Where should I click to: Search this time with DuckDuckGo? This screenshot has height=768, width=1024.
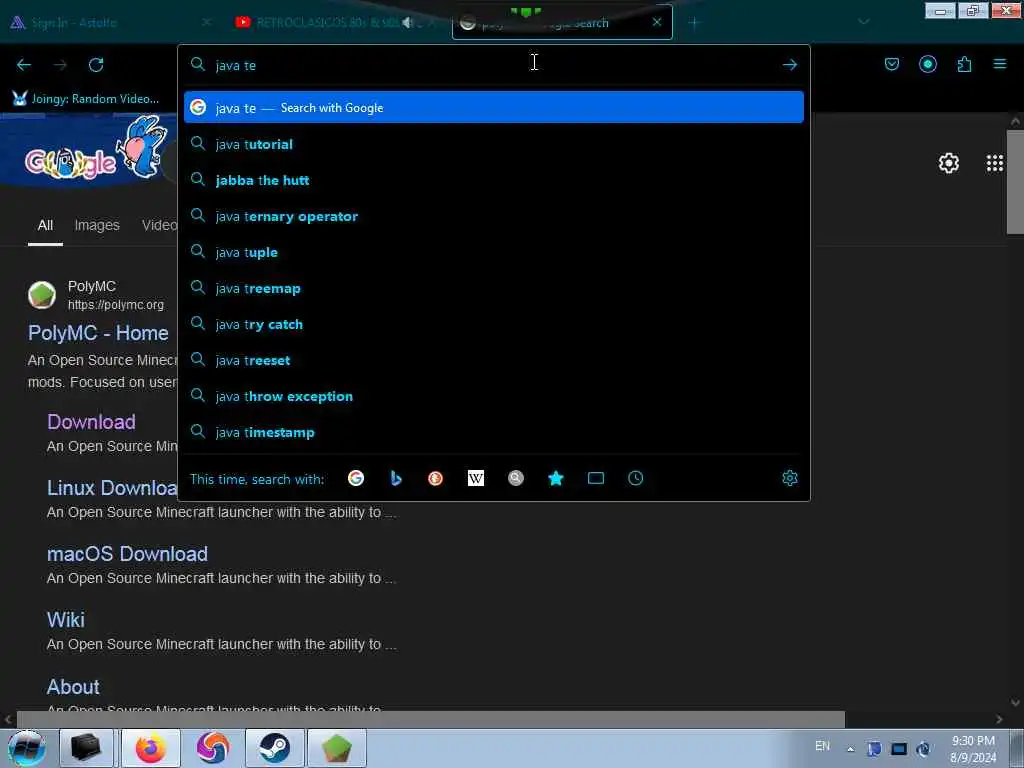[x=436, y=478]
